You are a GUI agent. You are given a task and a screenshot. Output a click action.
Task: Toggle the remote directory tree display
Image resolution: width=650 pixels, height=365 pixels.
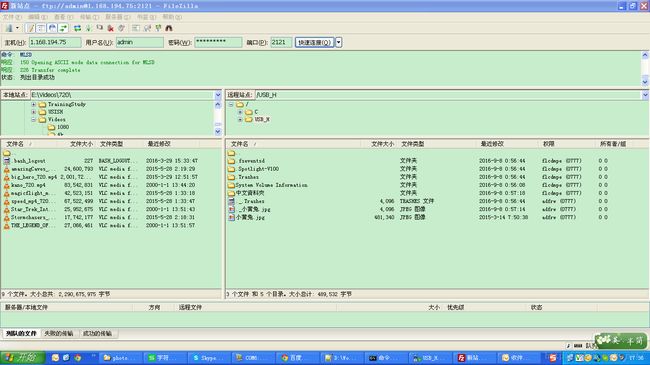[52, 28]
